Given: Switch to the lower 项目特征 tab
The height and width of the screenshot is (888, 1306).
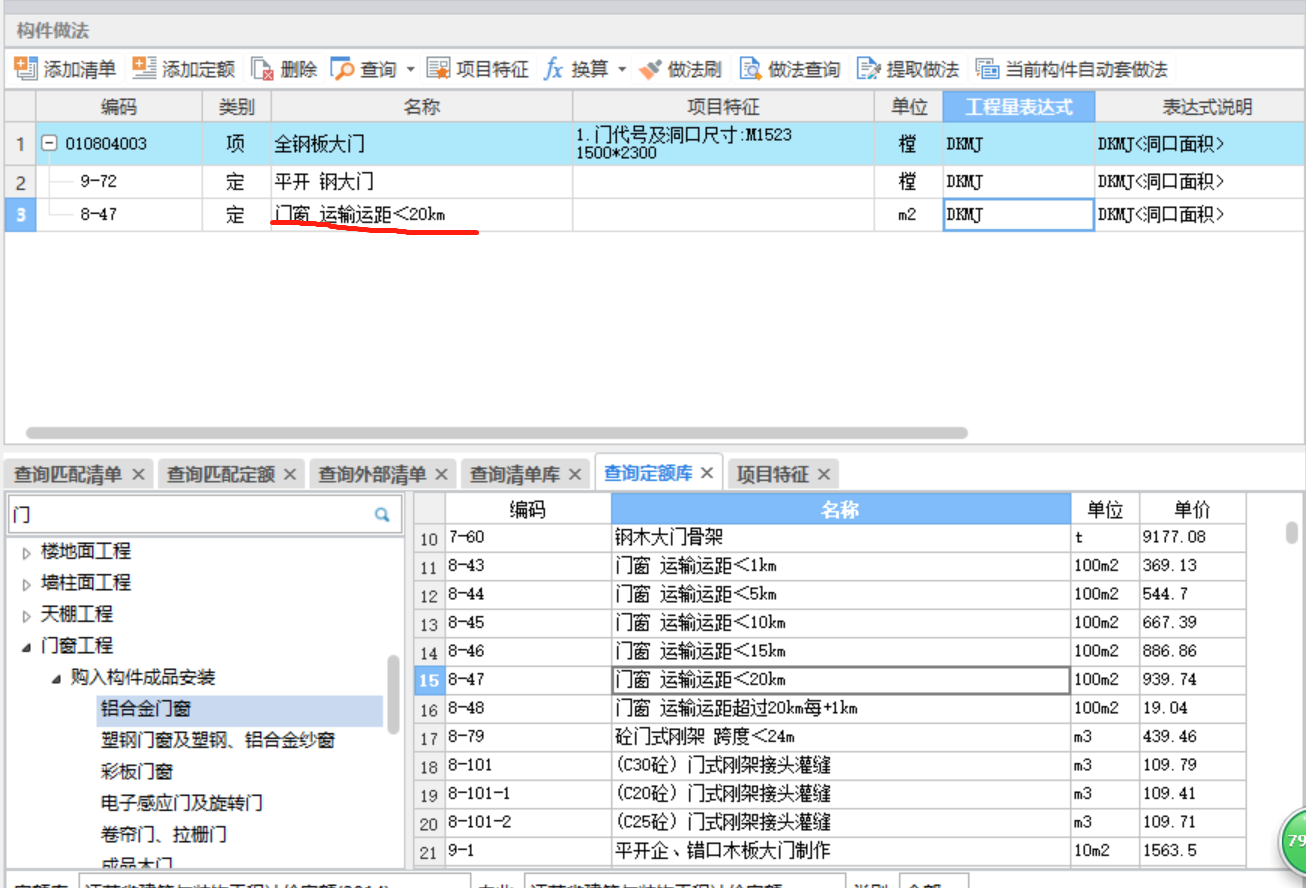Looking at the screenshot, I should pyautogui.click(x=773, y=474).
